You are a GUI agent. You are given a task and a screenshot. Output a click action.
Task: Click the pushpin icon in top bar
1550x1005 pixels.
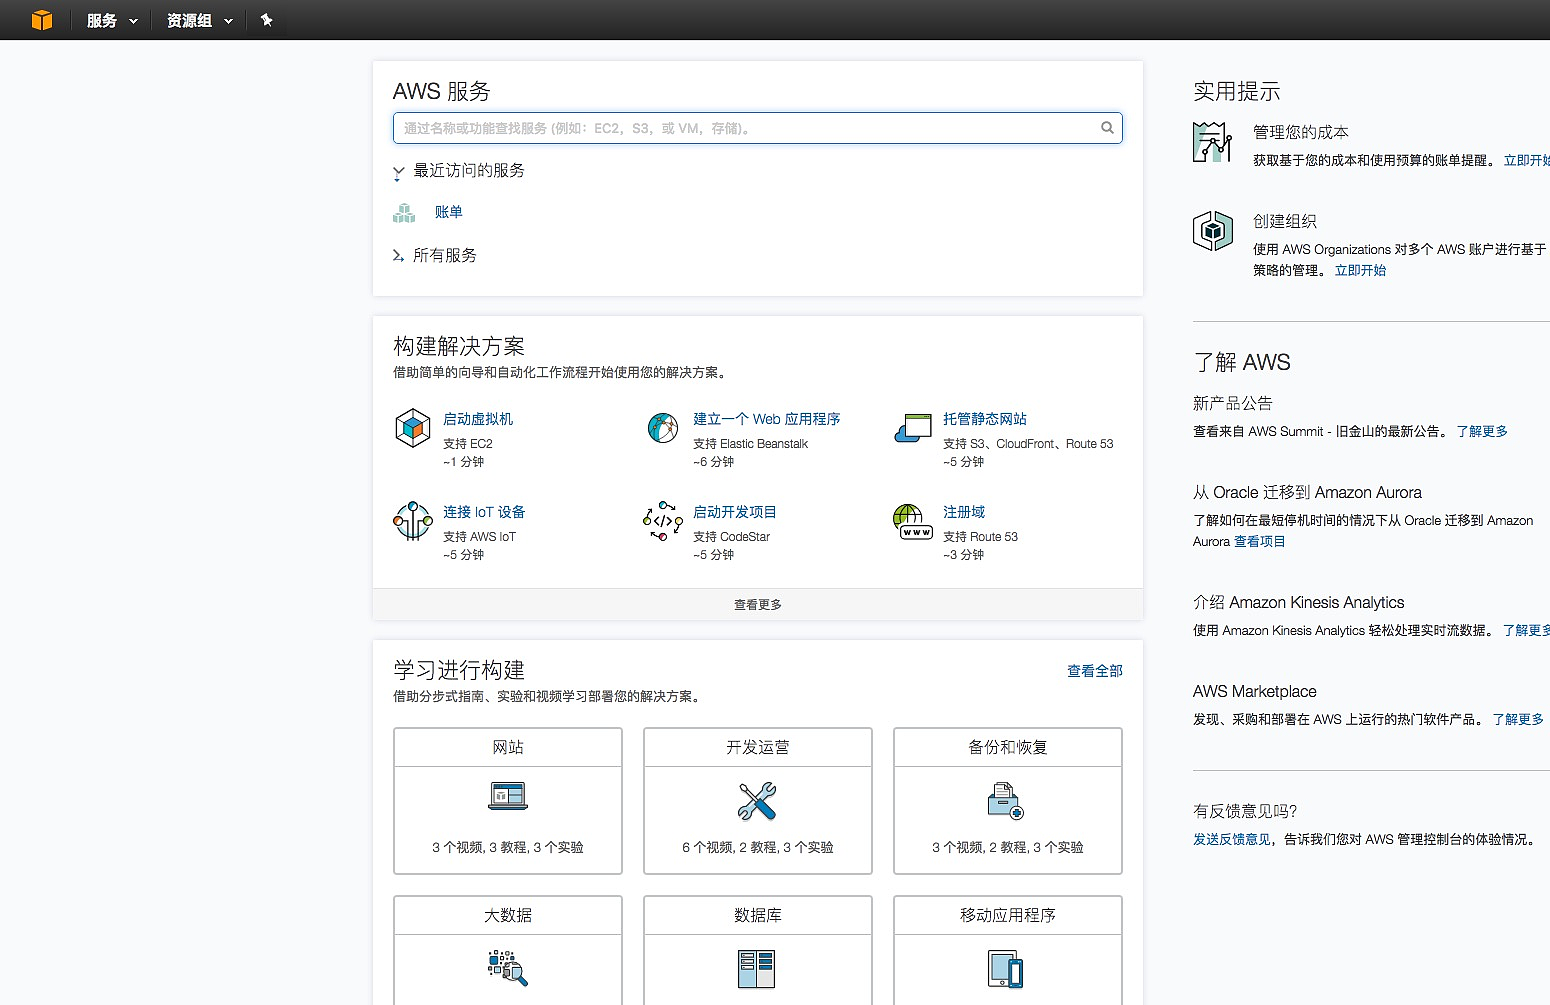(267, 20)
